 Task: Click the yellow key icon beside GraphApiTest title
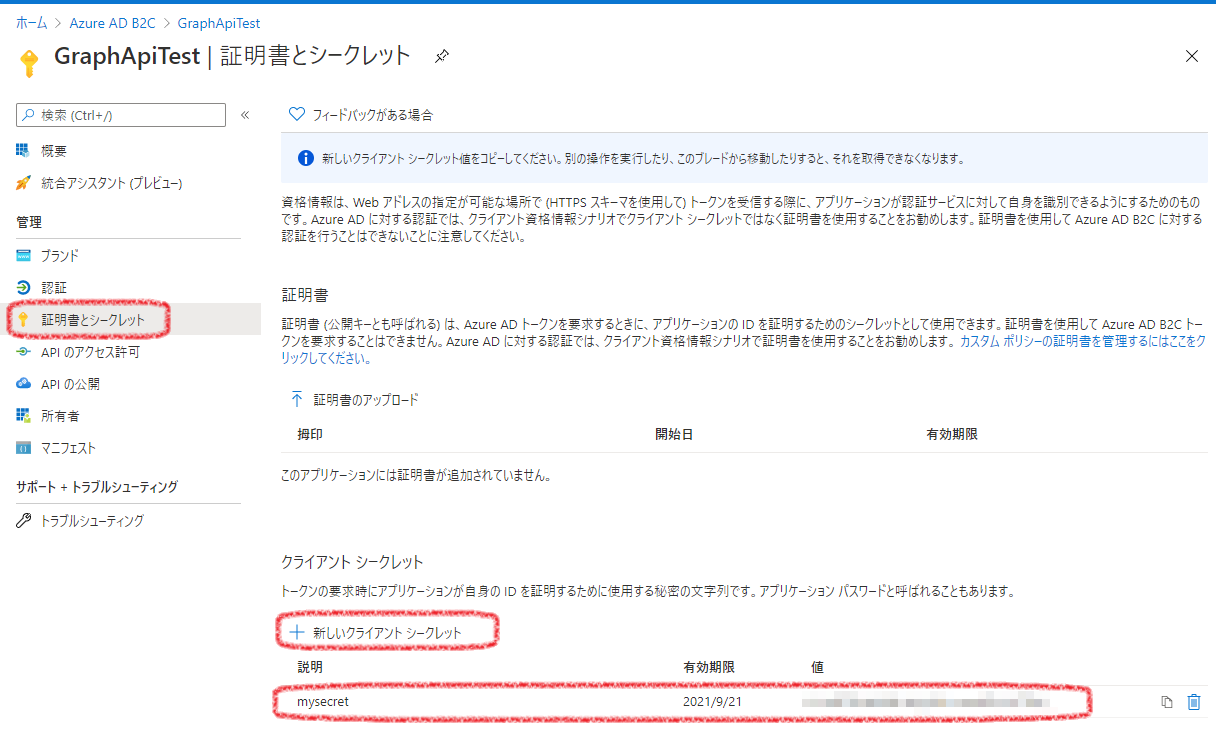point(30,61)
